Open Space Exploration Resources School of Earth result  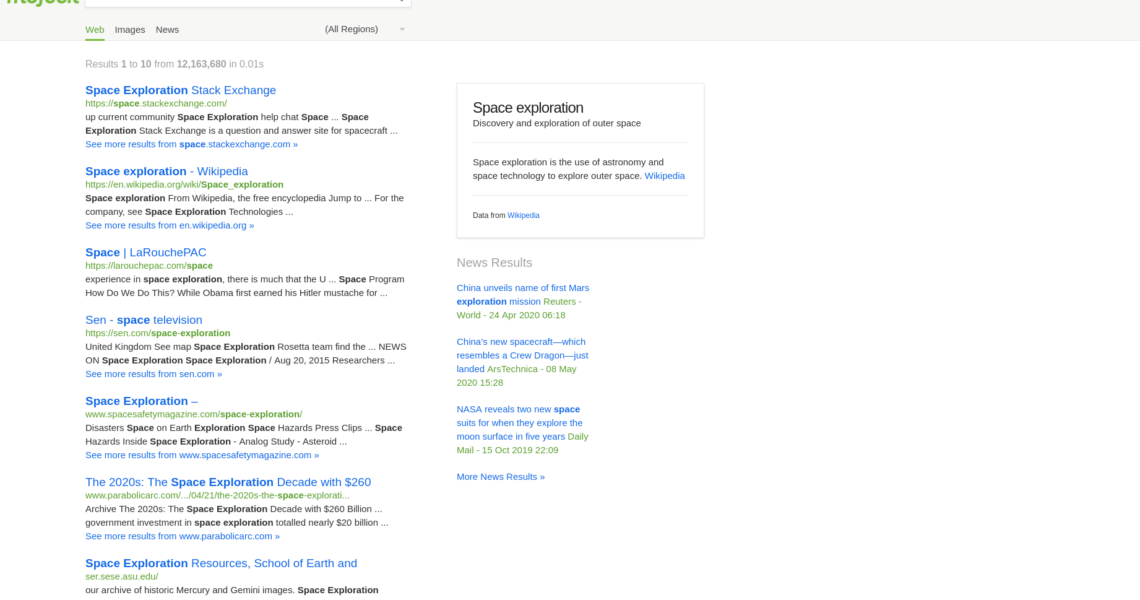(221, 563)
